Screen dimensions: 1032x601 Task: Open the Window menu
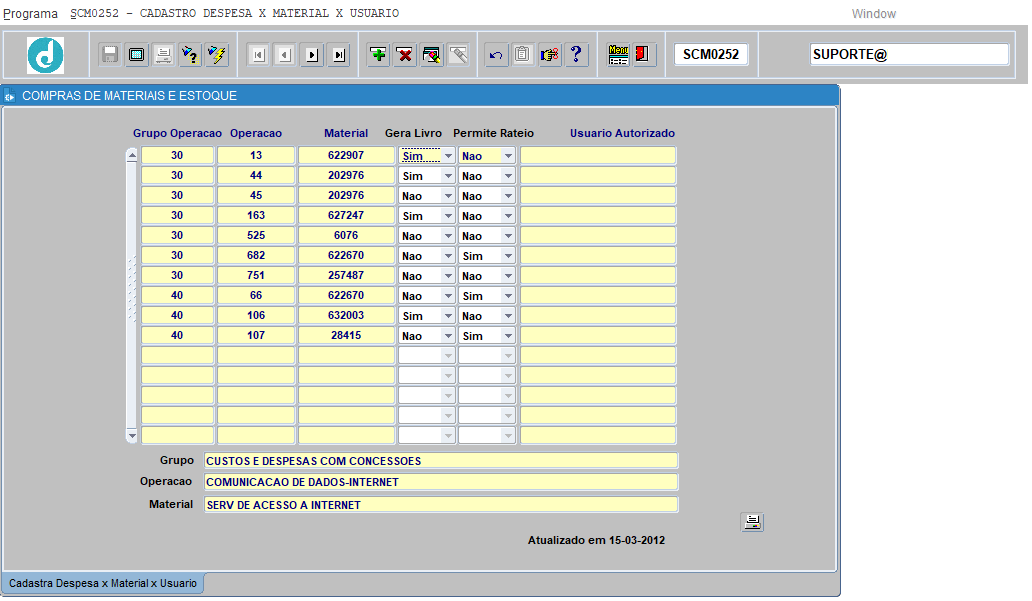coord(873,13)
